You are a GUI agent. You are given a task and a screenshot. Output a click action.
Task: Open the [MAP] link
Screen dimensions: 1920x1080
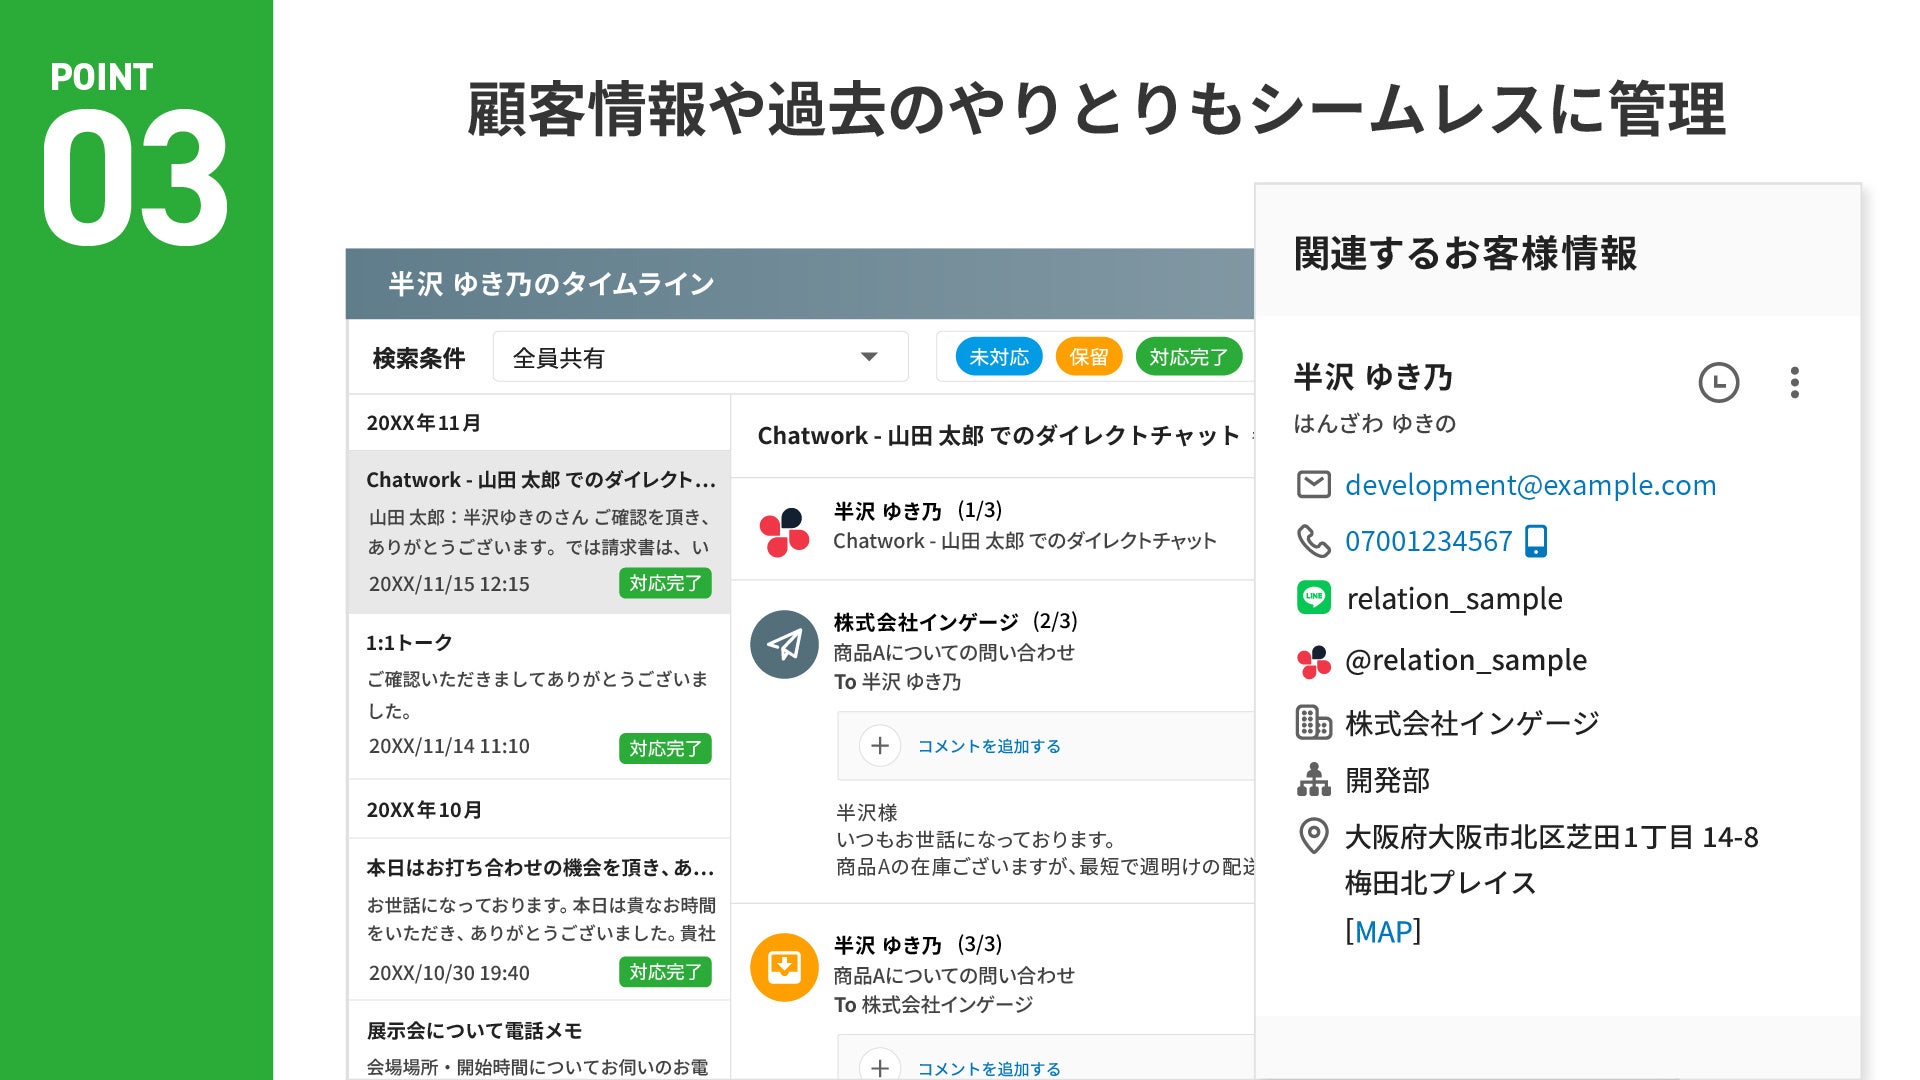pos(1382,931)
